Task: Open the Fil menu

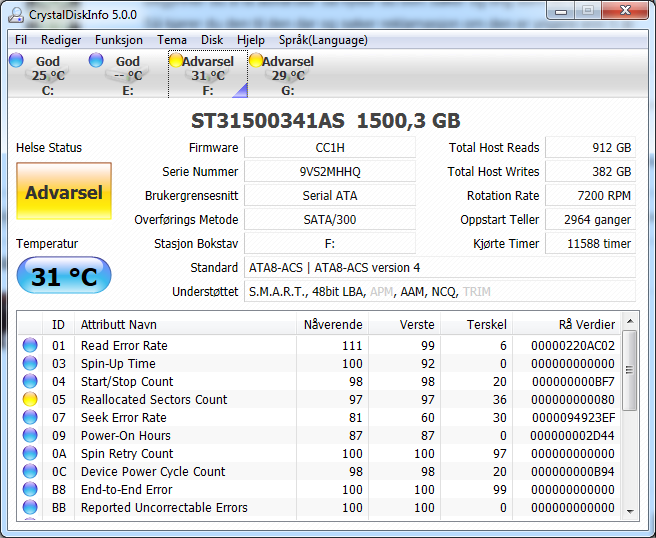Action: click(x=21, y=40)
